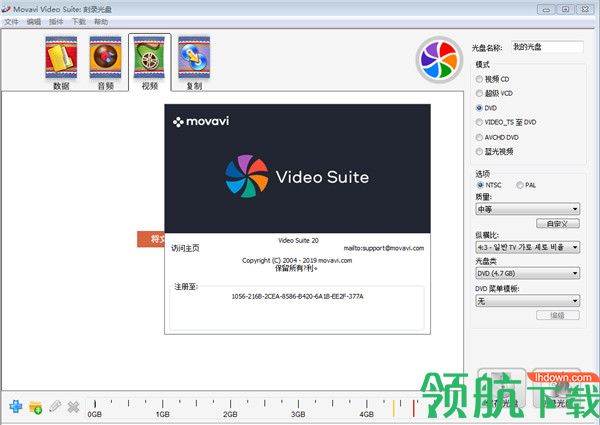
Task: Click into the 光盘名称 disc name field
Action: tap(547, 47)
